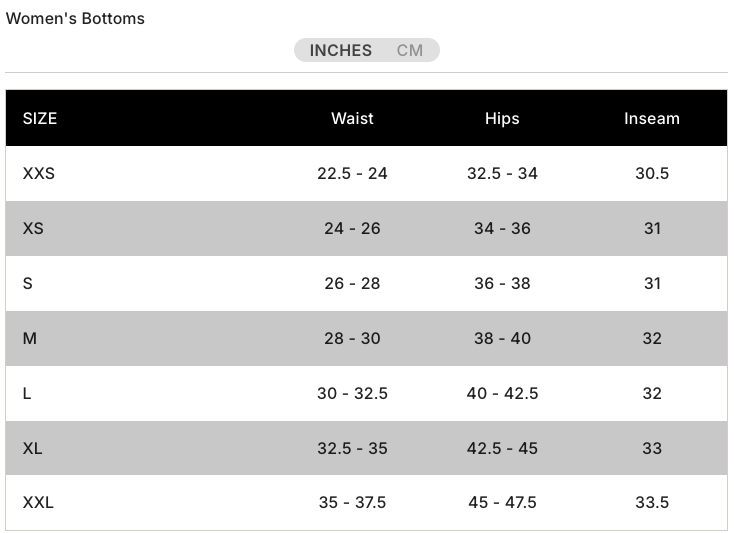The width and height of the screenshot is (734, 533).
Task: Click the SIZE column header
Action: pyautogui.click(x=40, y=118)
